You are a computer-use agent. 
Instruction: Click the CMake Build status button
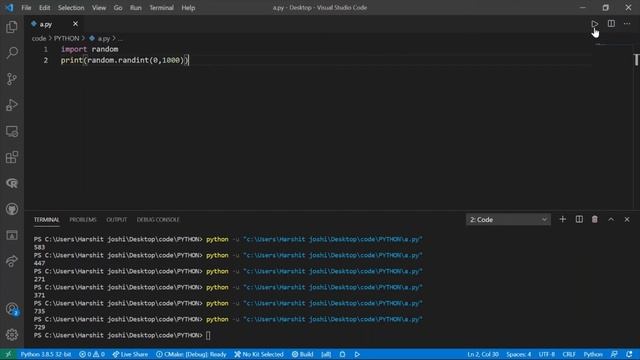click(302, 354)
